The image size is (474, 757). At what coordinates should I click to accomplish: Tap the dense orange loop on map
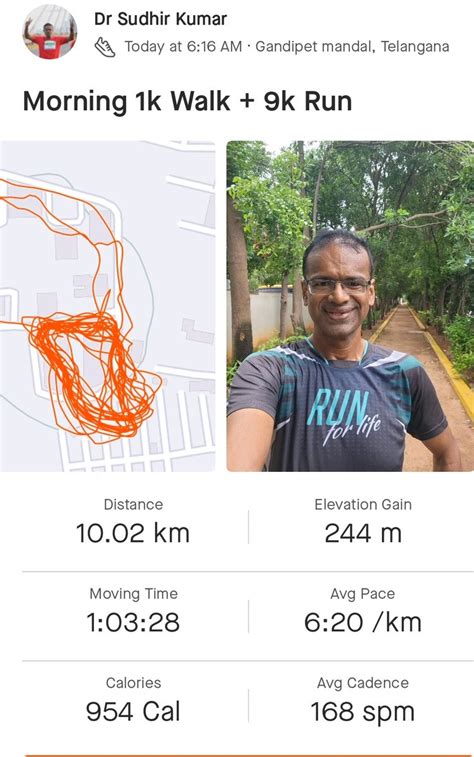tap(92, 374)
